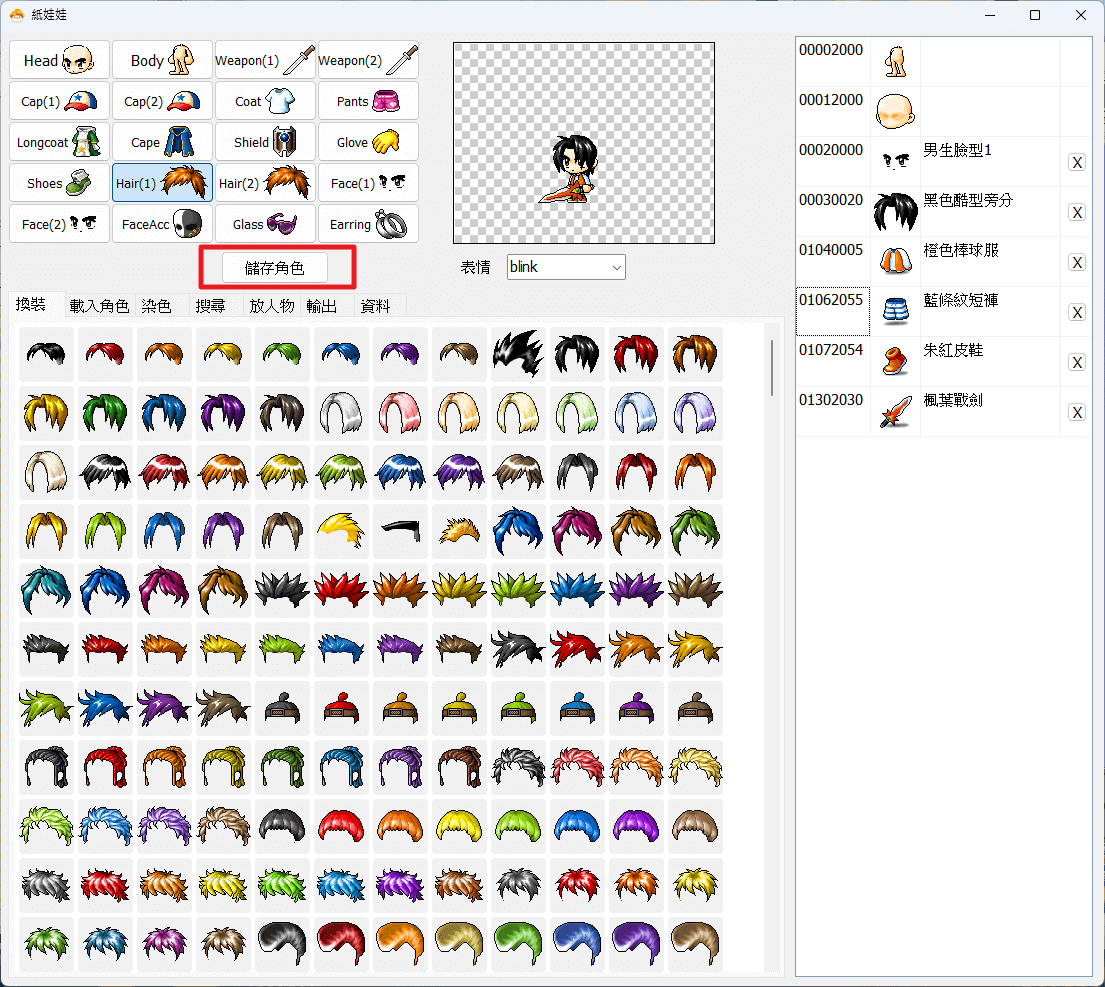Open the Cape equipment category

tap(162, 142)
